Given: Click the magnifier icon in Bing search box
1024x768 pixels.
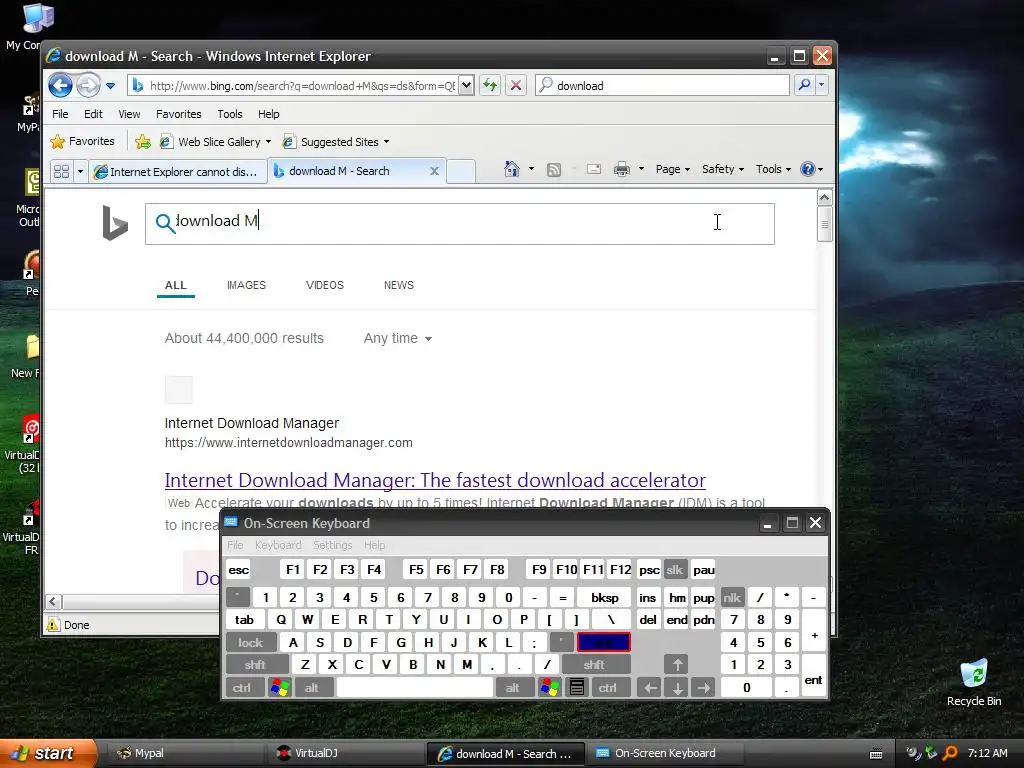Looking at the screenshot, I should tap(165, 223).
